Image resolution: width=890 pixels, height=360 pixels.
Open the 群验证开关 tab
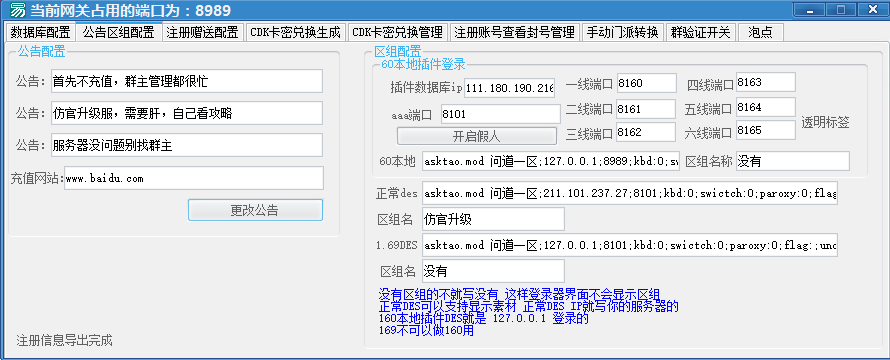700,32
